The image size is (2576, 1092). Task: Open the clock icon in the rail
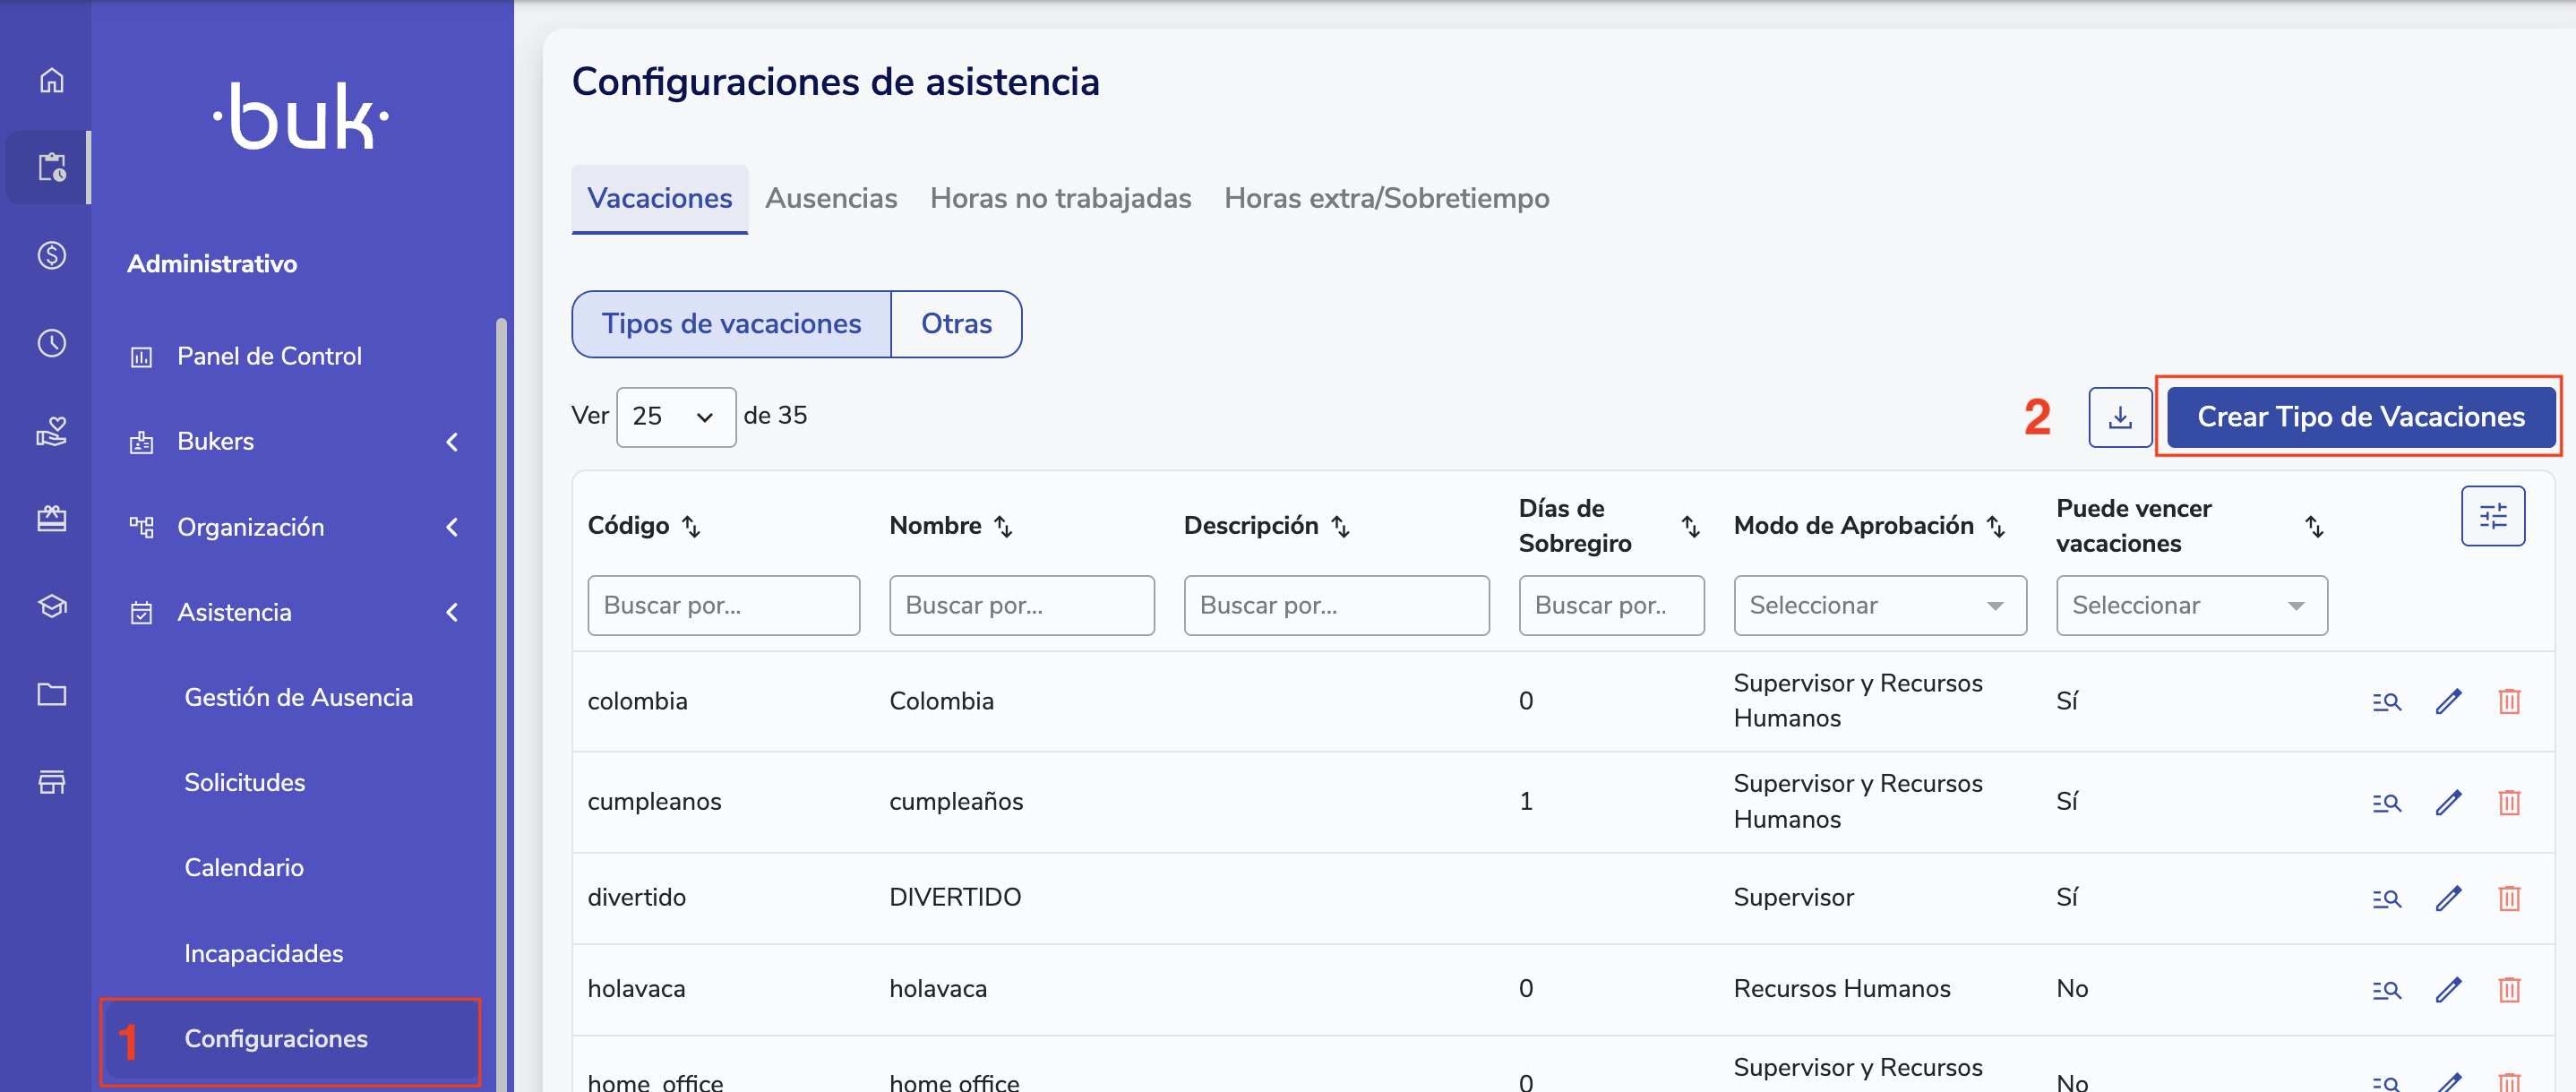pos(52,343)
